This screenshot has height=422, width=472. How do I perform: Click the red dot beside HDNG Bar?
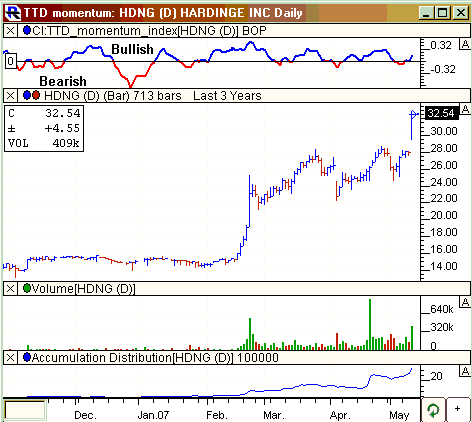point(36,95)
